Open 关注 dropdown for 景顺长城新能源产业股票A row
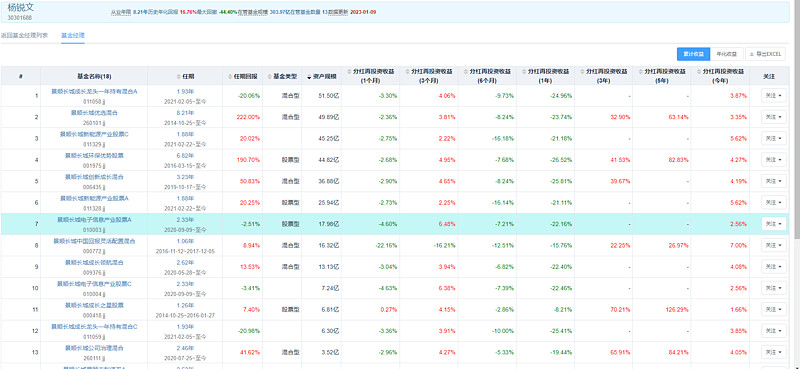The image size is (800, 369). 774,203
